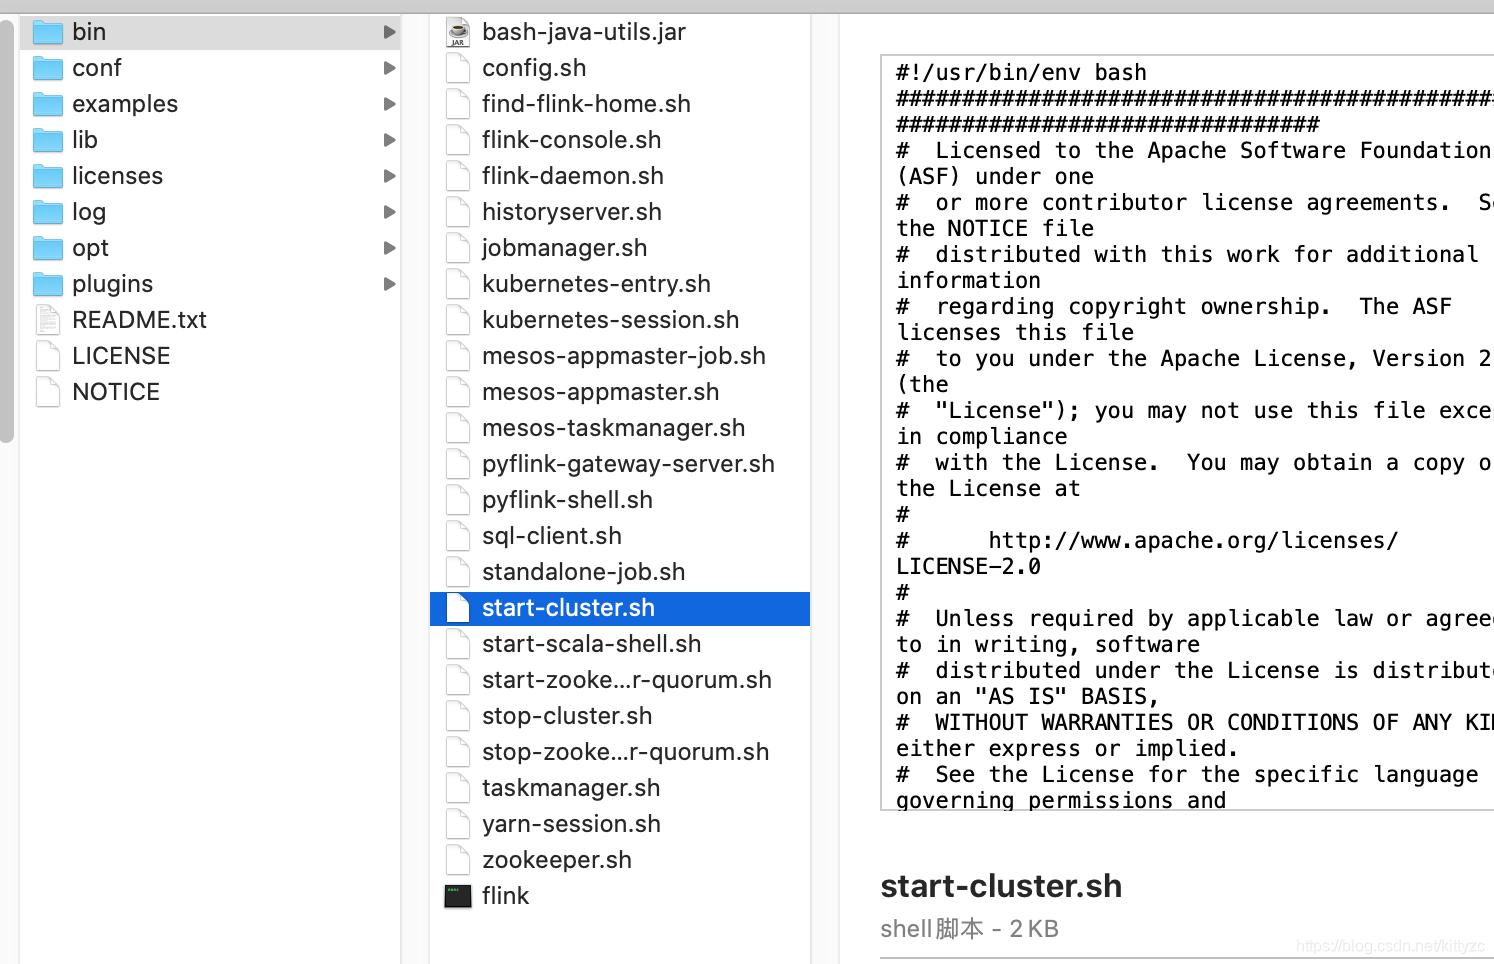Click the start-cluster.sh preview title
Image resolution: width=1494 pixels, height=964 pixels.
click(x=1001, y=886)
